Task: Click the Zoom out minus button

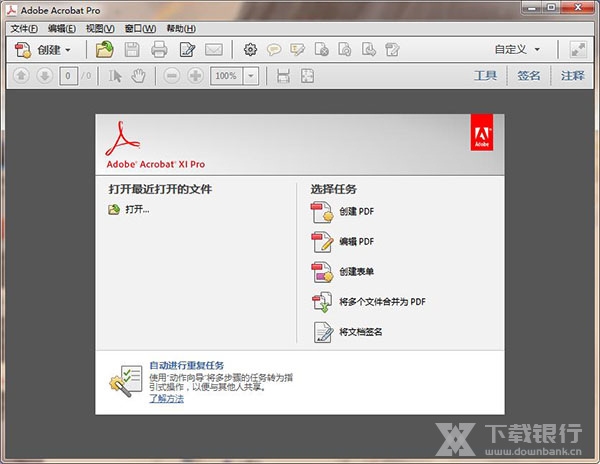Action: (172, 76)
